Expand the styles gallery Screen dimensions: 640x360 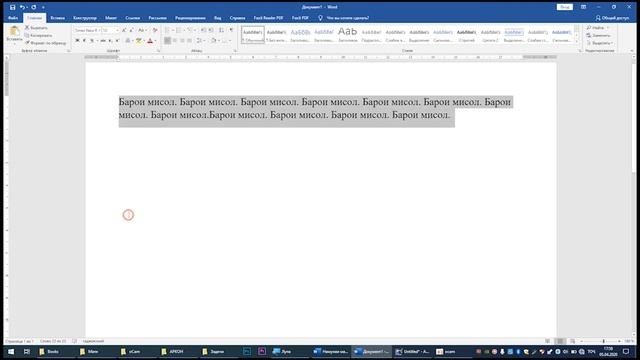coord(577,41)
